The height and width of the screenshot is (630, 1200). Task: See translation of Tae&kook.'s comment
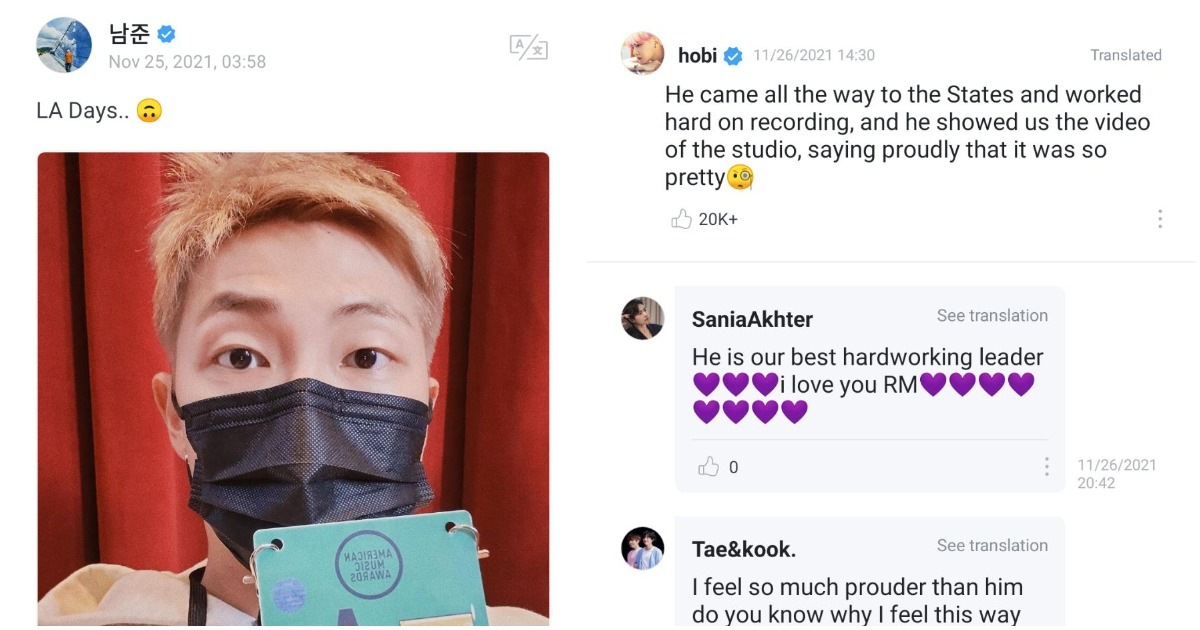coord(992,546)
